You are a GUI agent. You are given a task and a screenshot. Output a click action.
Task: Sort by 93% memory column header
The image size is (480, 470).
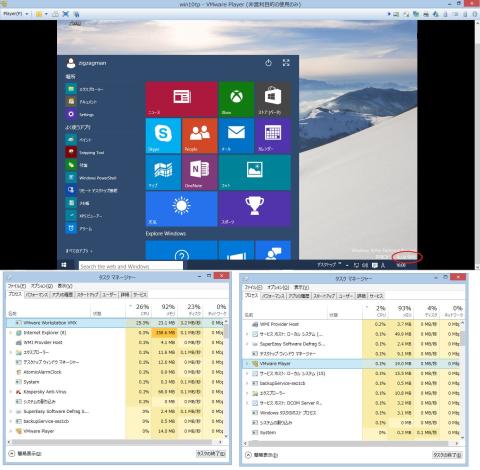(400, 311)
